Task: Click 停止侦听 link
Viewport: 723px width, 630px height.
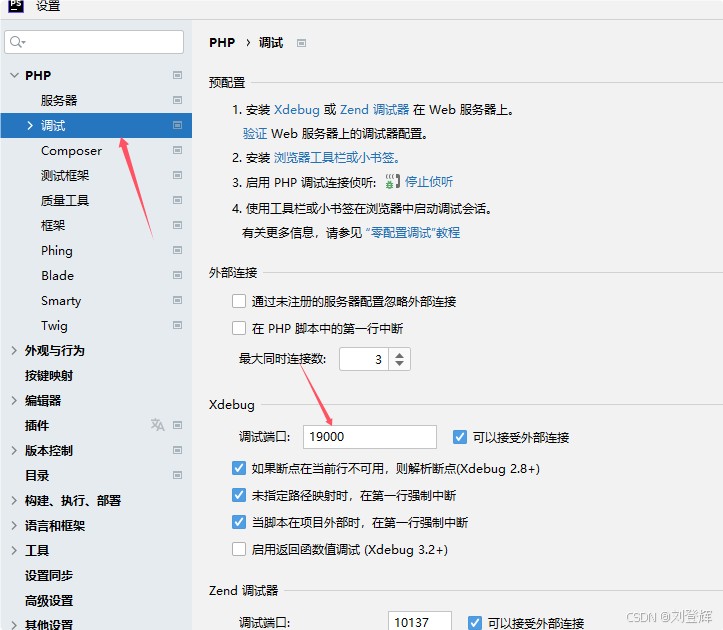Action: click(429, 182)
